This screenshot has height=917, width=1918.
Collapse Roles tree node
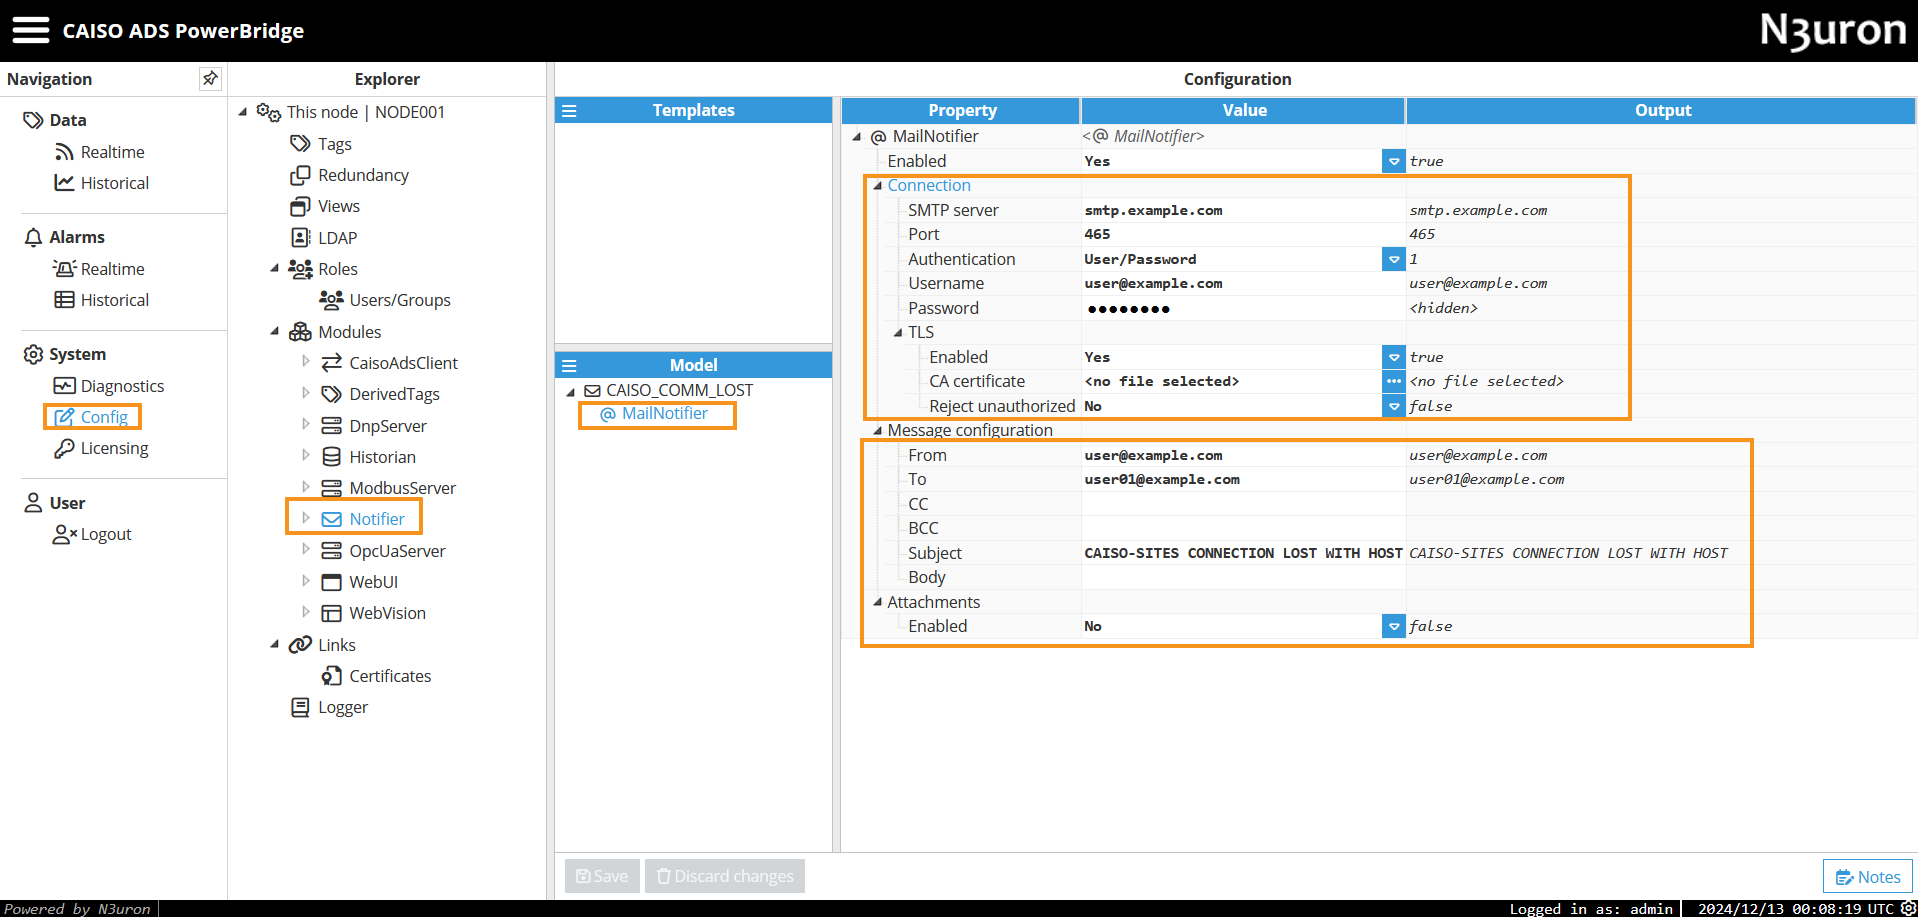point(274,268)
